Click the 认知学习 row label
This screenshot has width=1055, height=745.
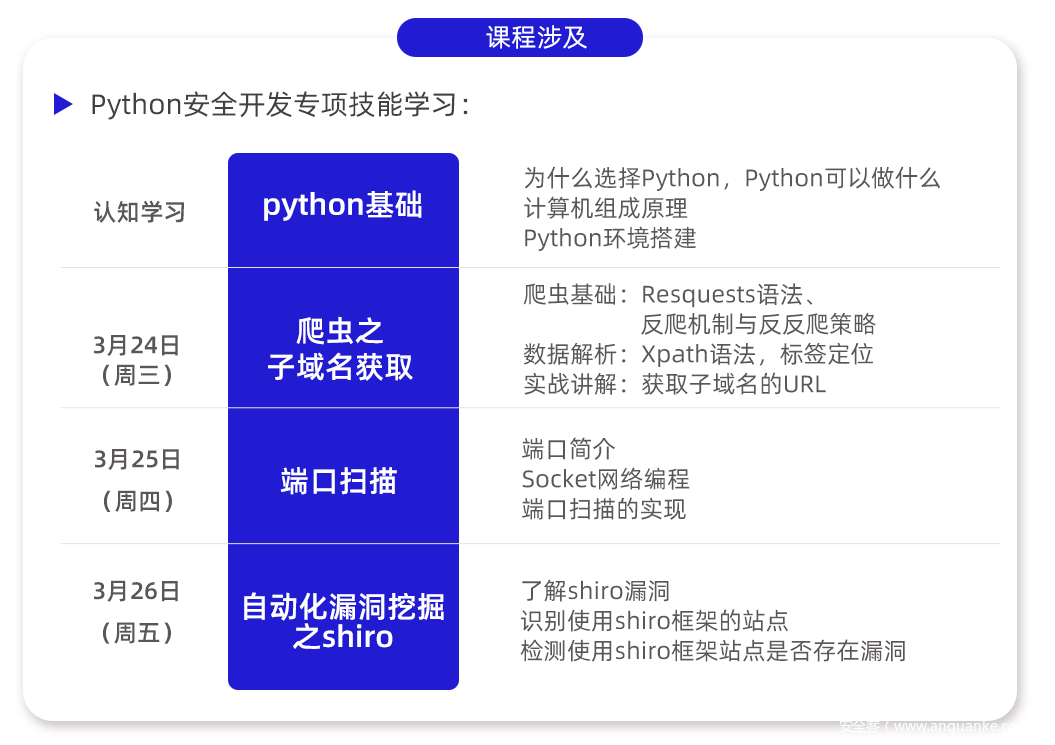point(139,212)
